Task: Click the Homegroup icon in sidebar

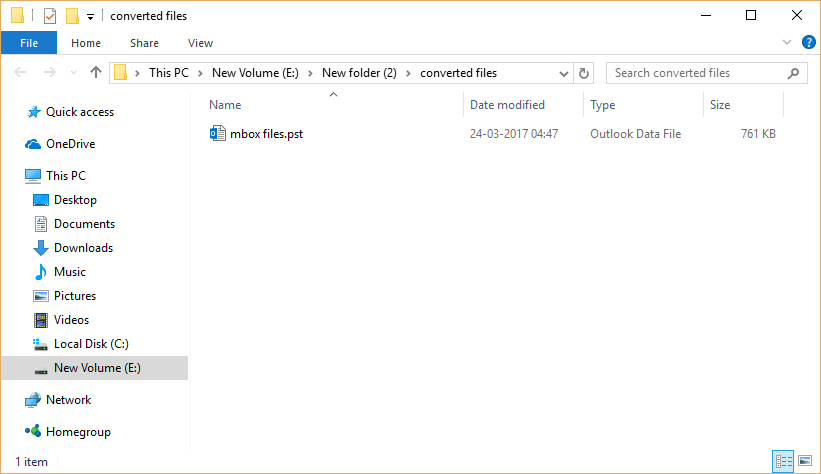Action: (x=32, y=431)
